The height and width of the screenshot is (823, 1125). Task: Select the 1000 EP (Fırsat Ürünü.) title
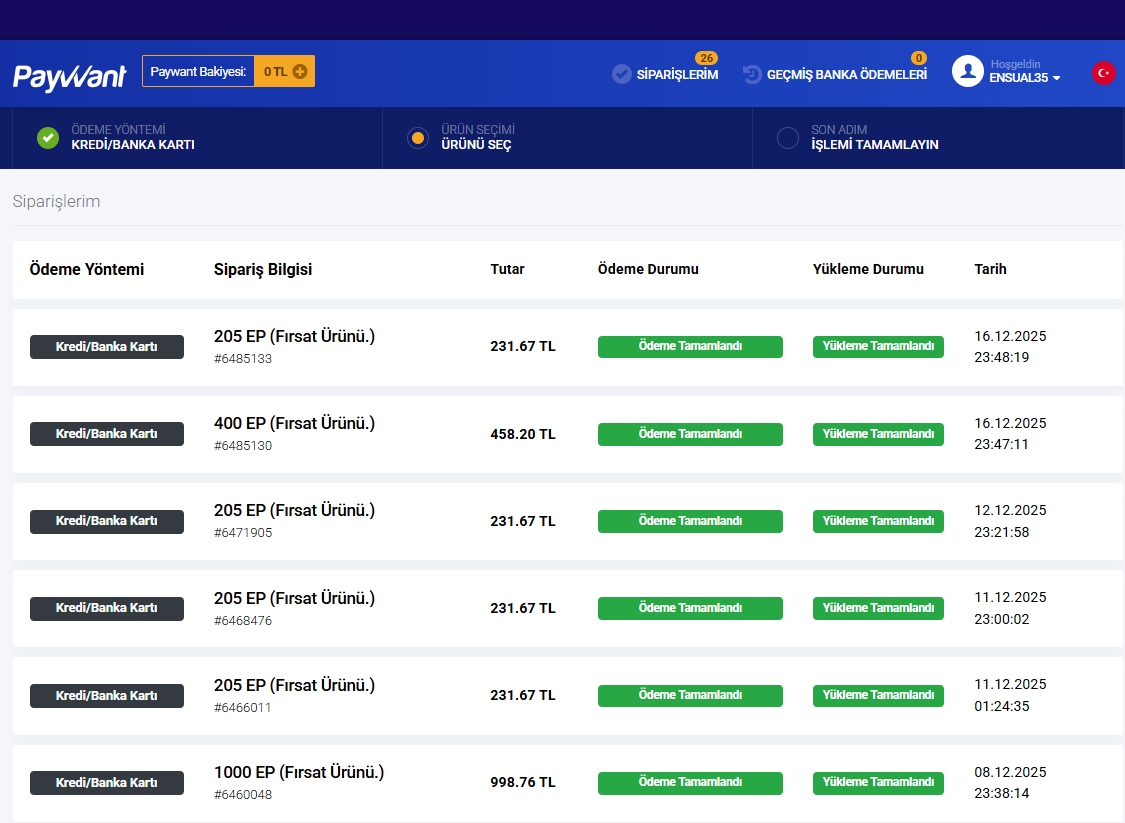coord(299,773)
